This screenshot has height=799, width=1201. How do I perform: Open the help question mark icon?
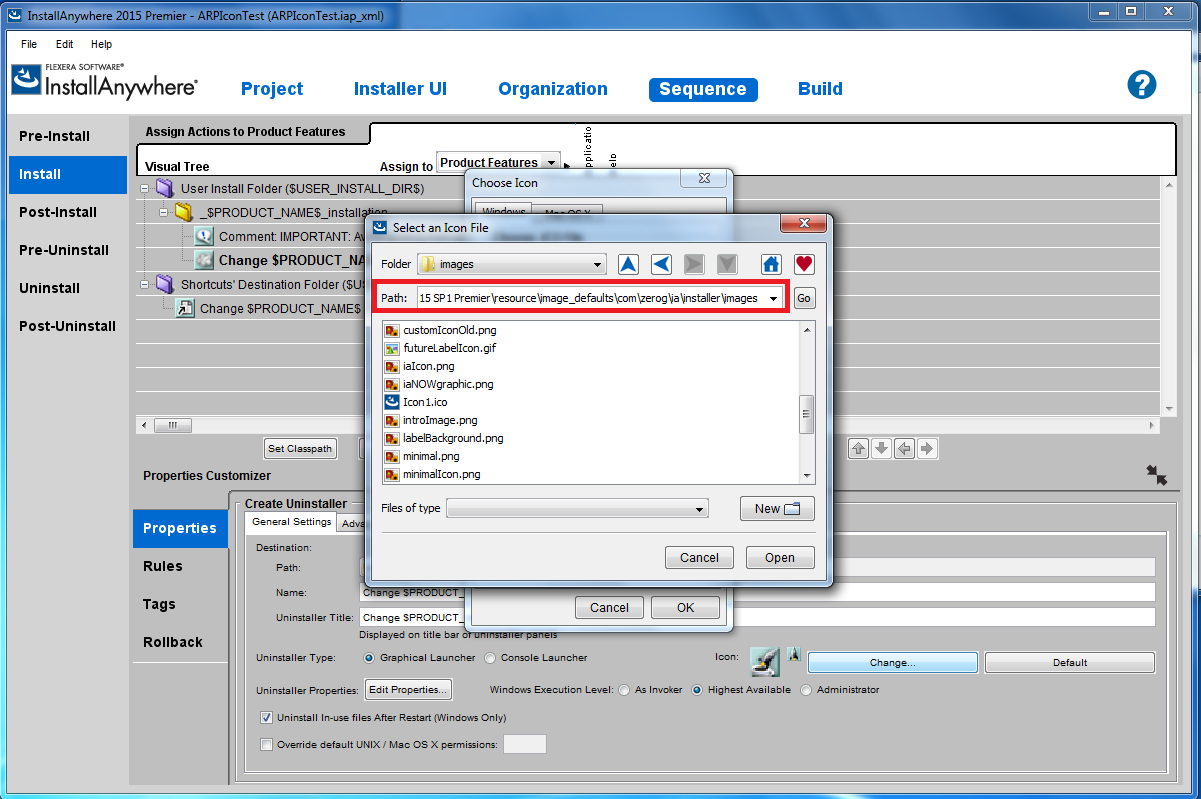click(1141, 85)
